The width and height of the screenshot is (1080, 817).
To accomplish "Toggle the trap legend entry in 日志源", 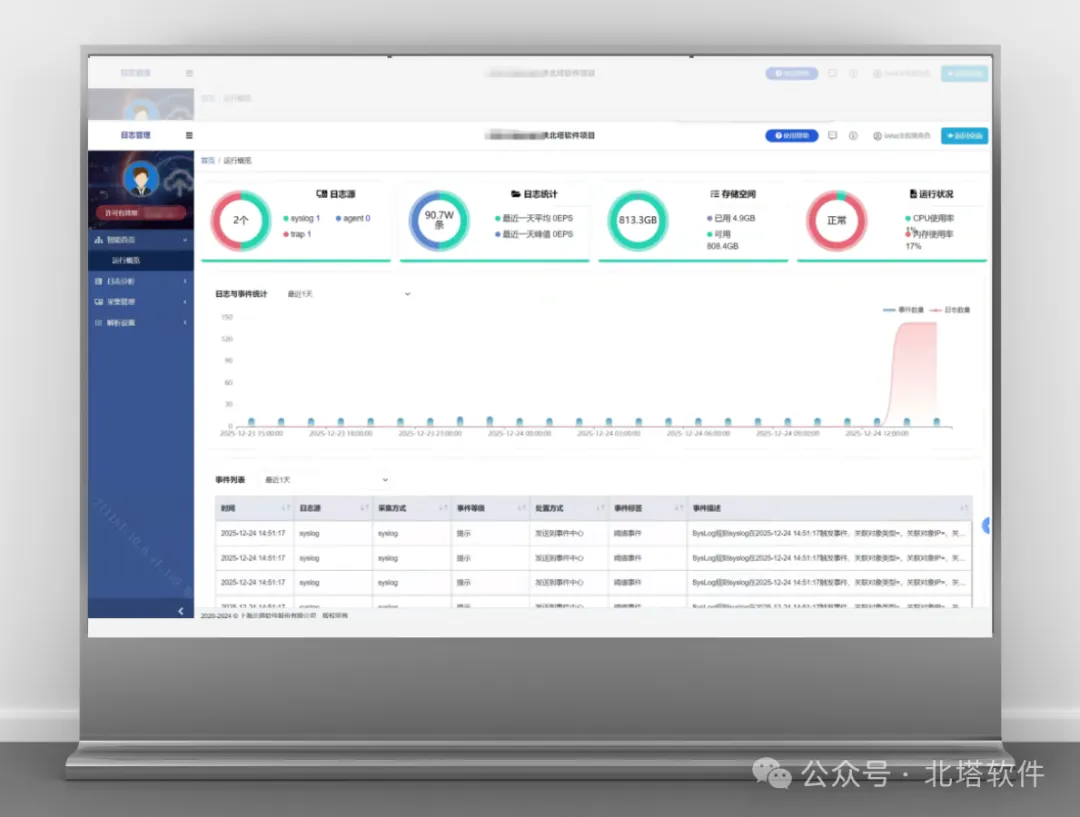I will point(297,234).
